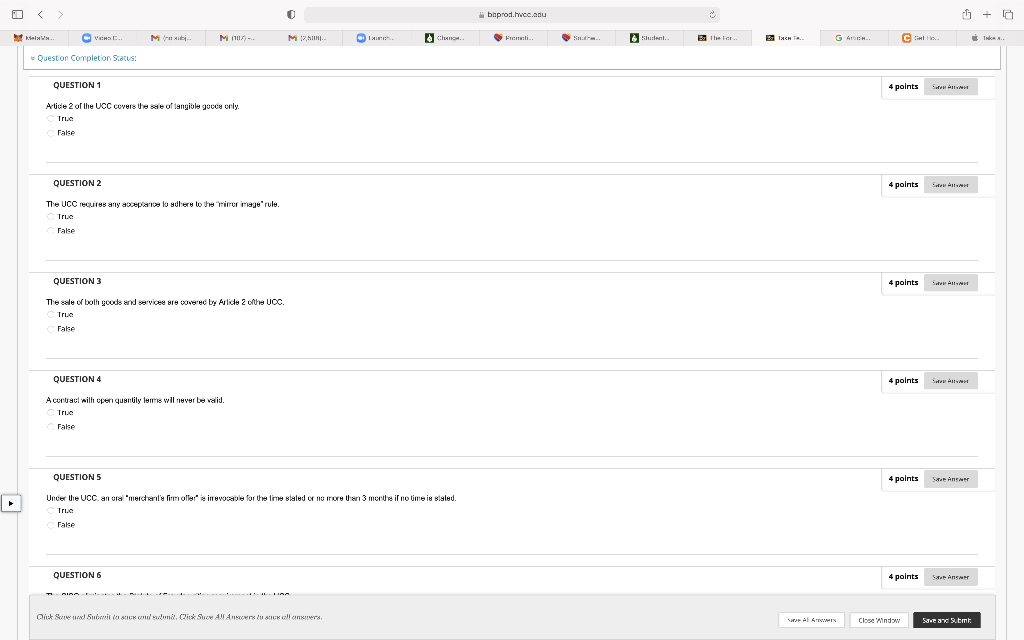Click the QUESTION 5 heading
The image size is (1024, 640).
pos(77,477)
